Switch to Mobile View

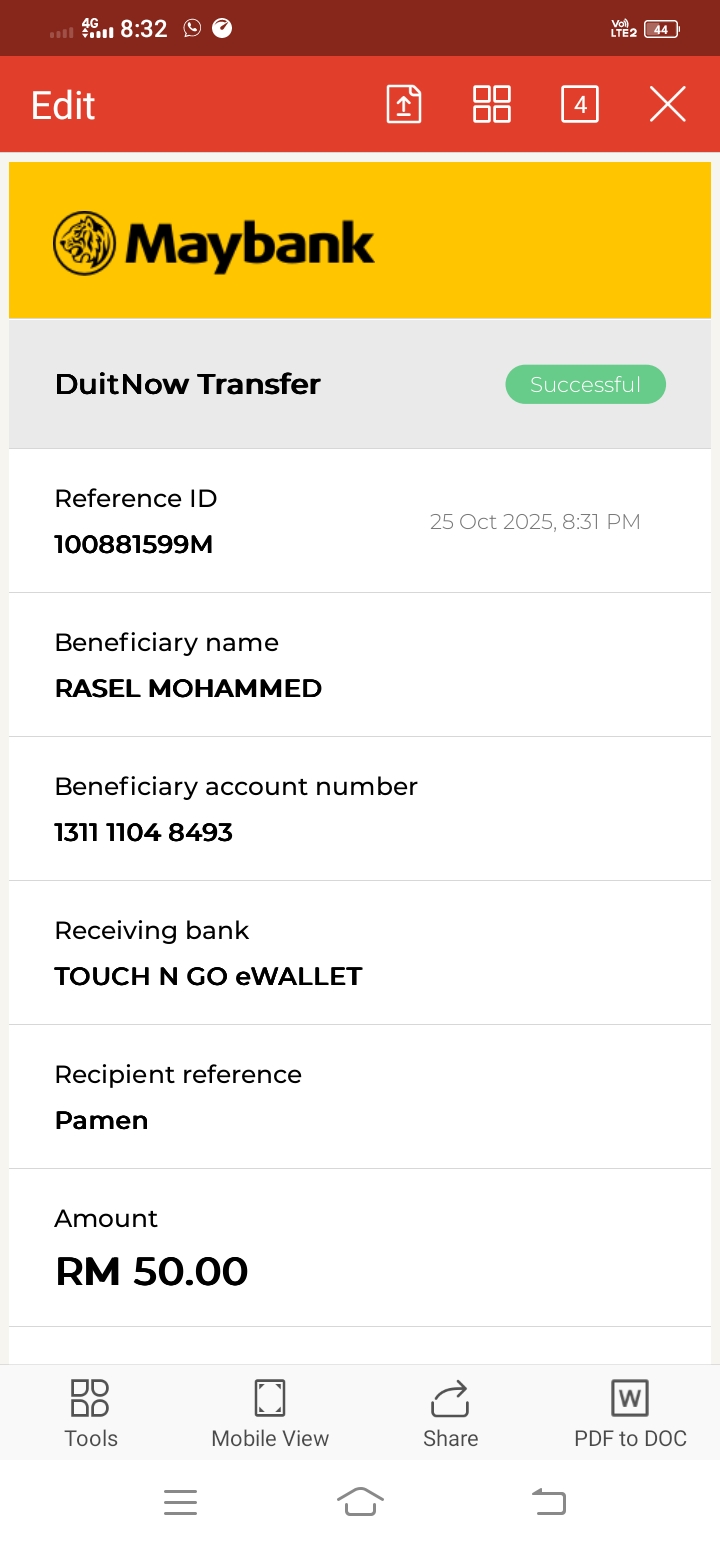pyautogui.click(x=270, y=1412)
